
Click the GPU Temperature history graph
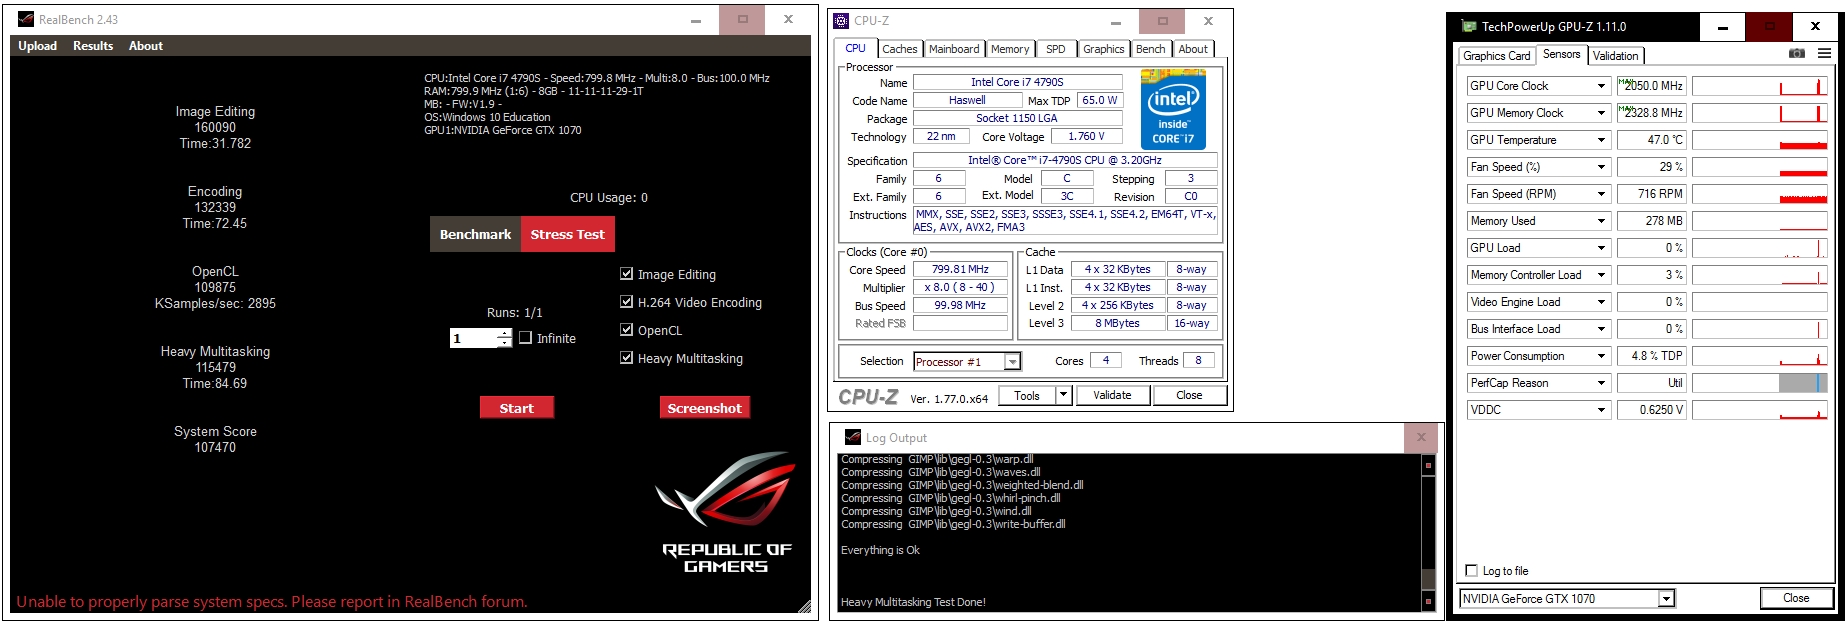pos(1760,140)
